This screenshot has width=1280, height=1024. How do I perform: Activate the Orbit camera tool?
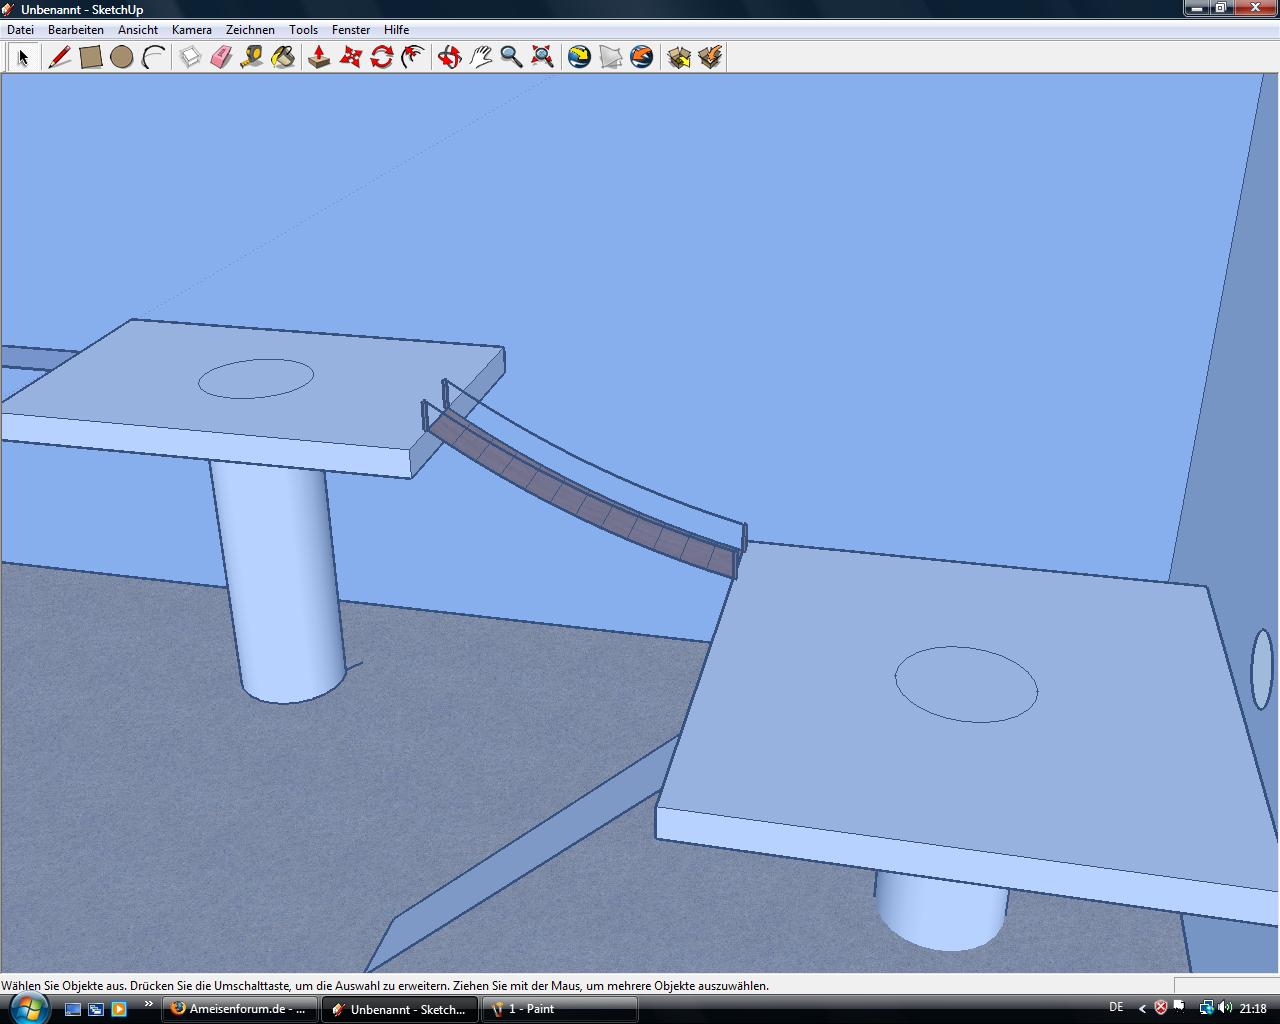pos(449,57)
